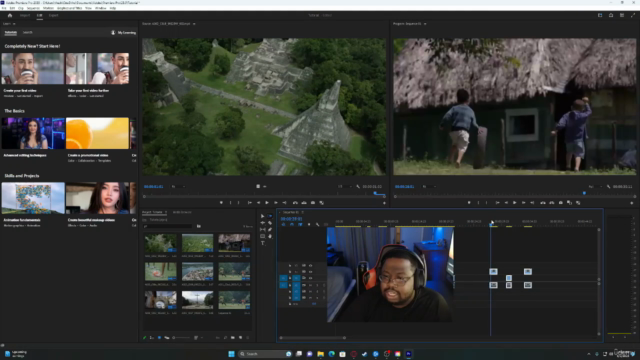The width and height of the screenshot is (640, 360).
Task: Toggle Linked Selection in timeline
Action: (300, 224)
